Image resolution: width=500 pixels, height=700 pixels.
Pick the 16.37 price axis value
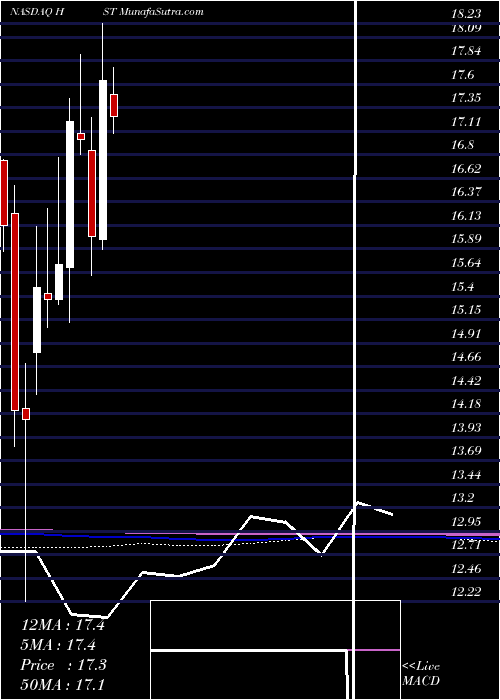click(x=466, y=192)
